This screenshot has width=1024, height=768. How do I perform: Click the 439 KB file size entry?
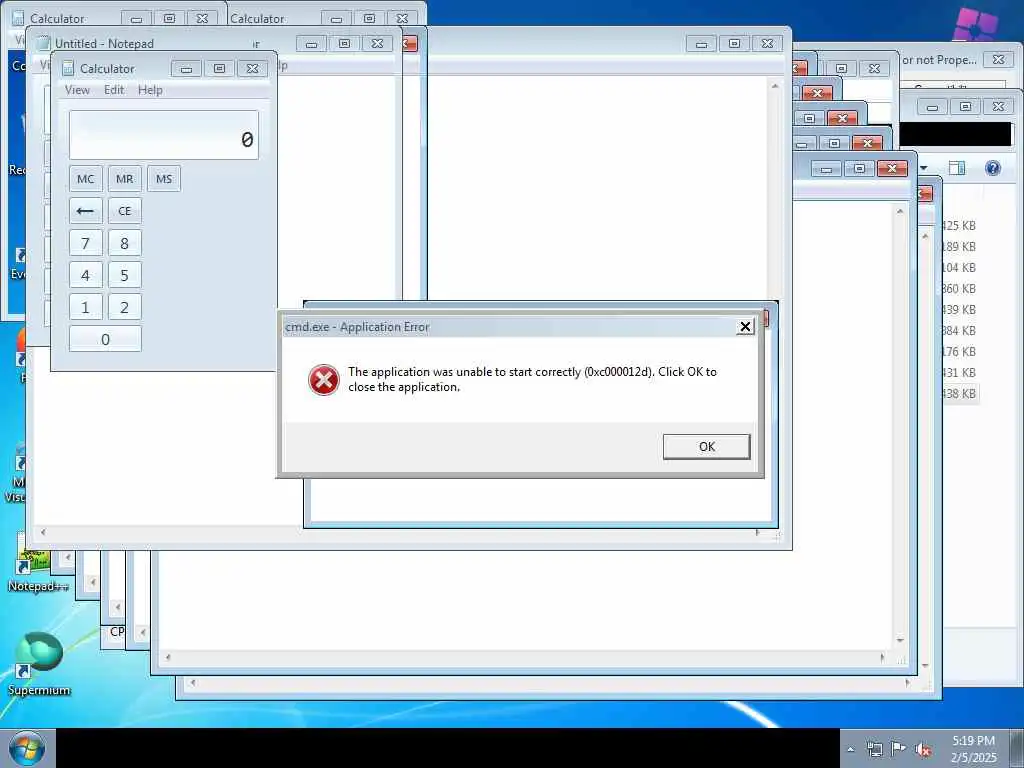tap(959, 310)
